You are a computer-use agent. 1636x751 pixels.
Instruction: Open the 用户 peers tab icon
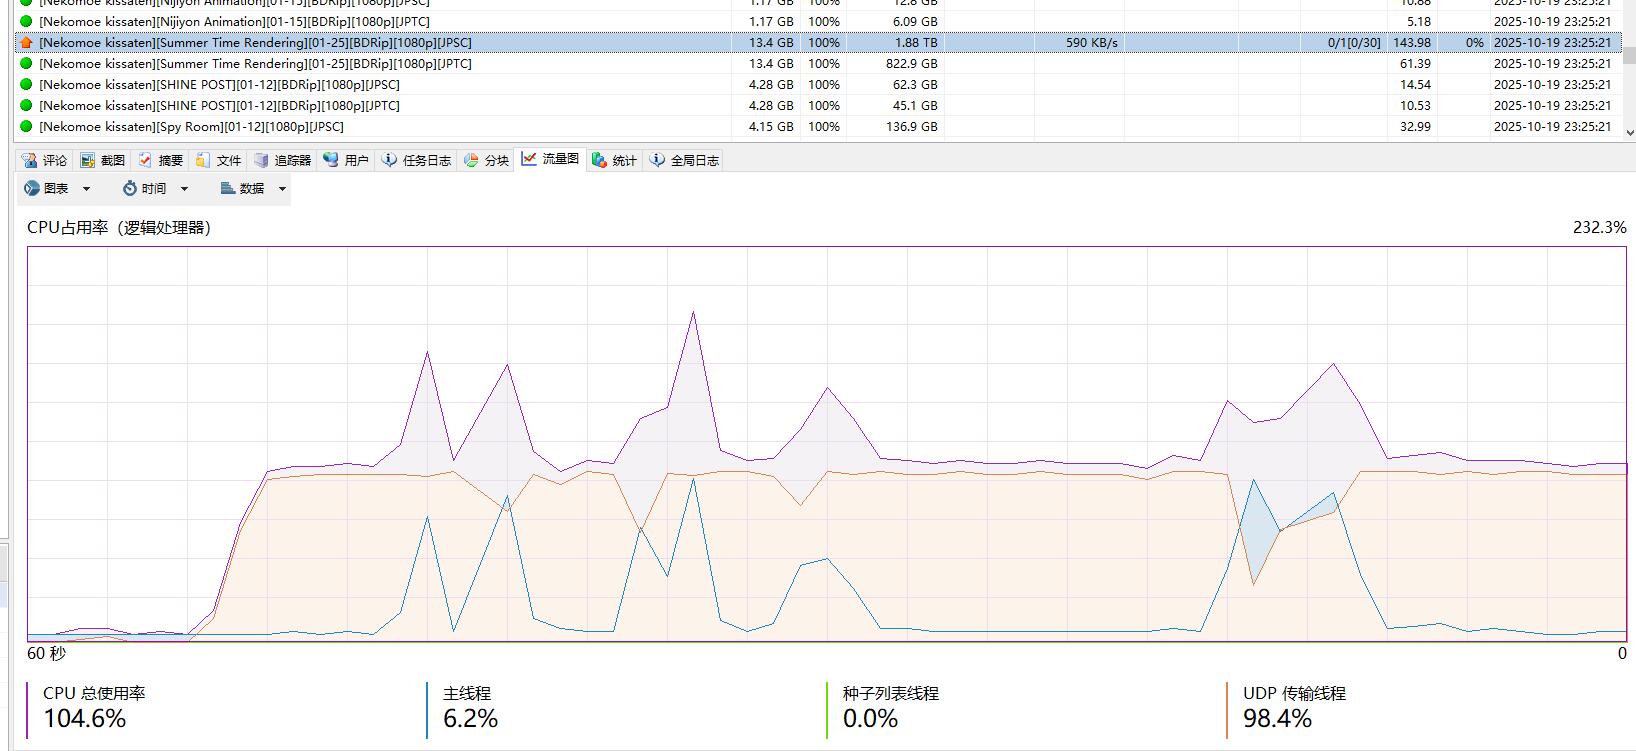point(331,160)
